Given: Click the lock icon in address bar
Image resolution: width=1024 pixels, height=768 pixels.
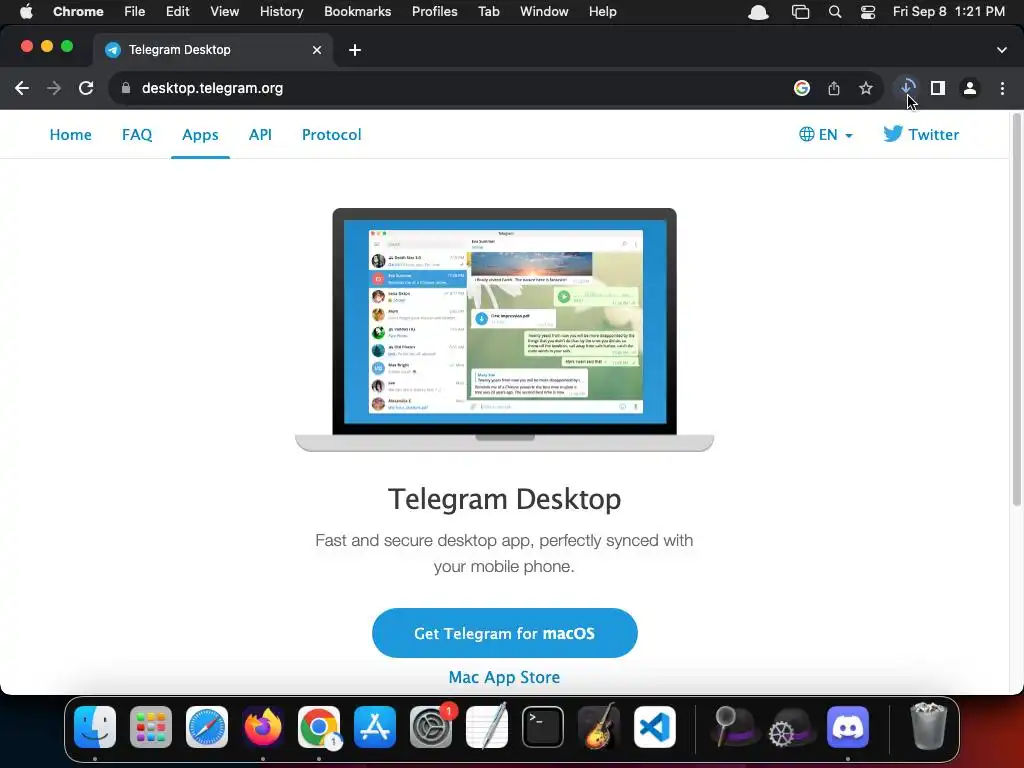Looking at the screenshot, I should pyautogui.click(x=126, y=88).
